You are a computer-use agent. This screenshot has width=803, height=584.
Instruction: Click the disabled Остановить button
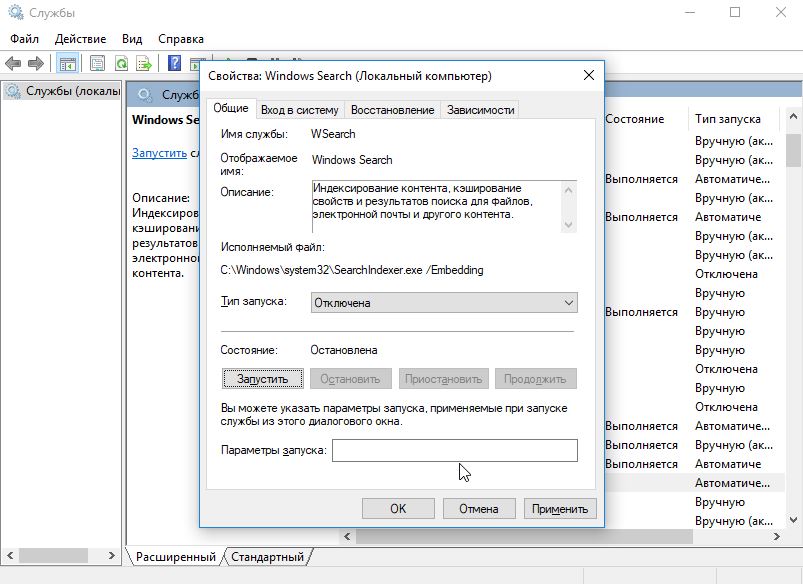pyautogui.click(x=350, y=379)
